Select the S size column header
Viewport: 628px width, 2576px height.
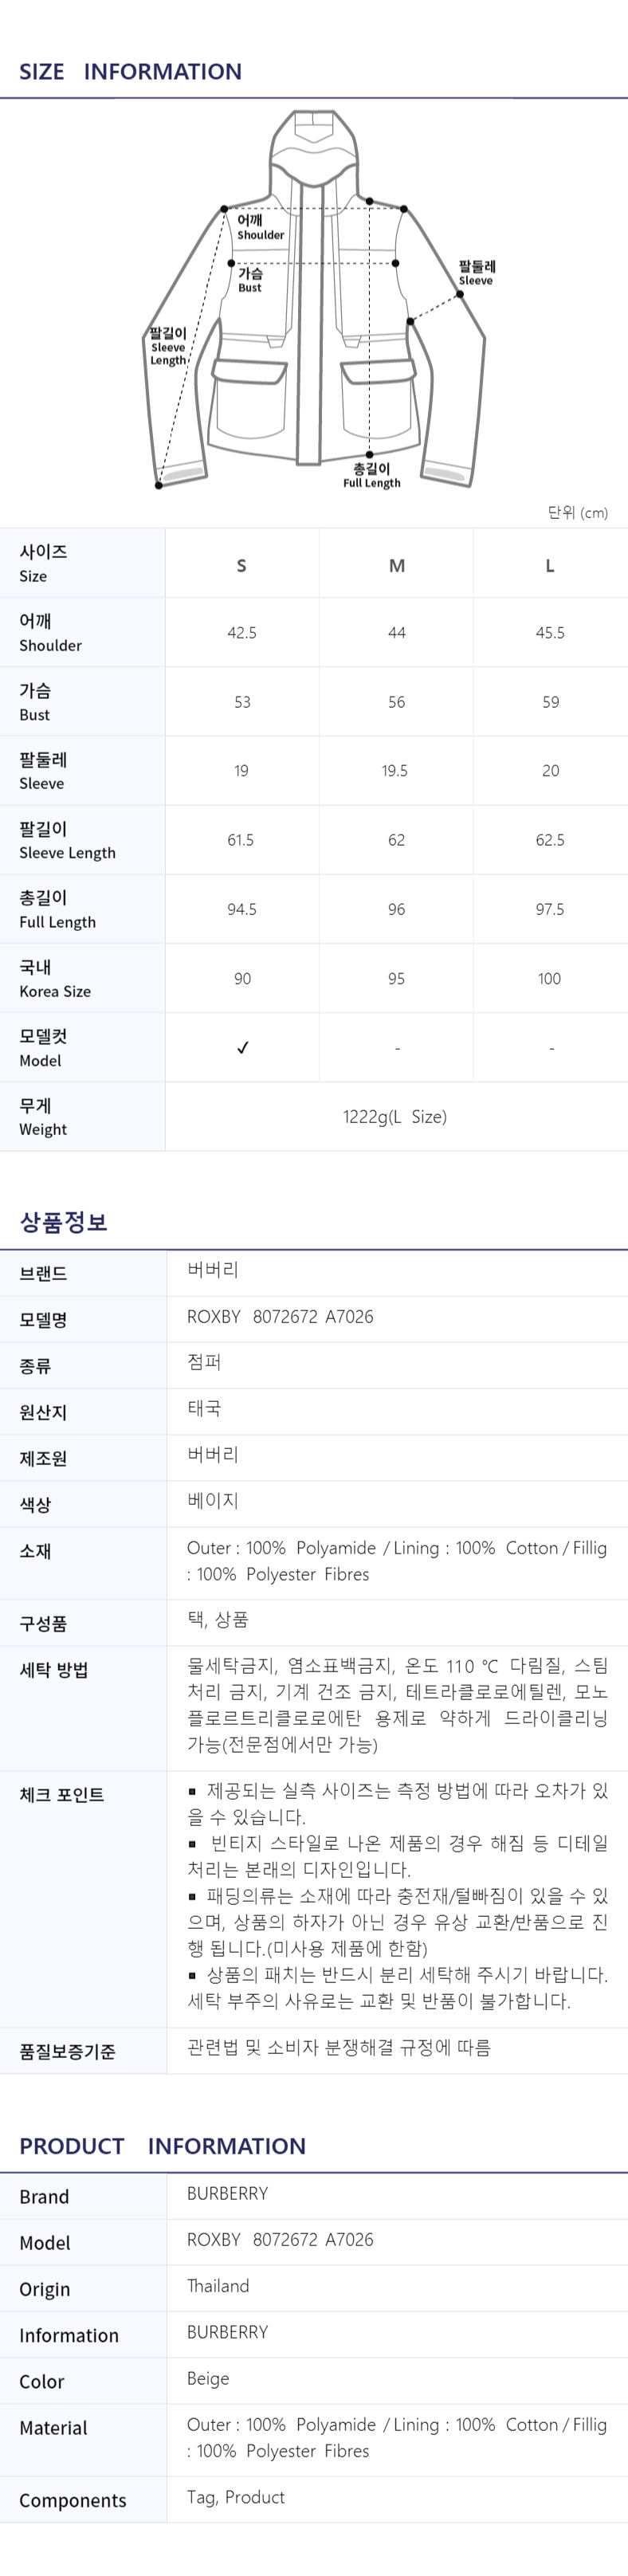241,565
